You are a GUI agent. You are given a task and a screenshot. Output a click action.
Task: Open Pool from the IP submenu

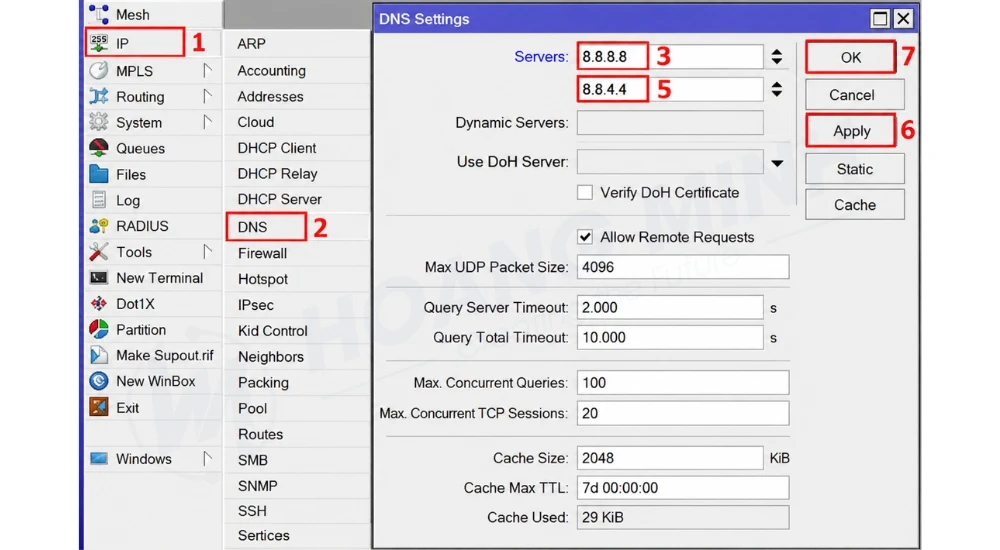(253, 408)
